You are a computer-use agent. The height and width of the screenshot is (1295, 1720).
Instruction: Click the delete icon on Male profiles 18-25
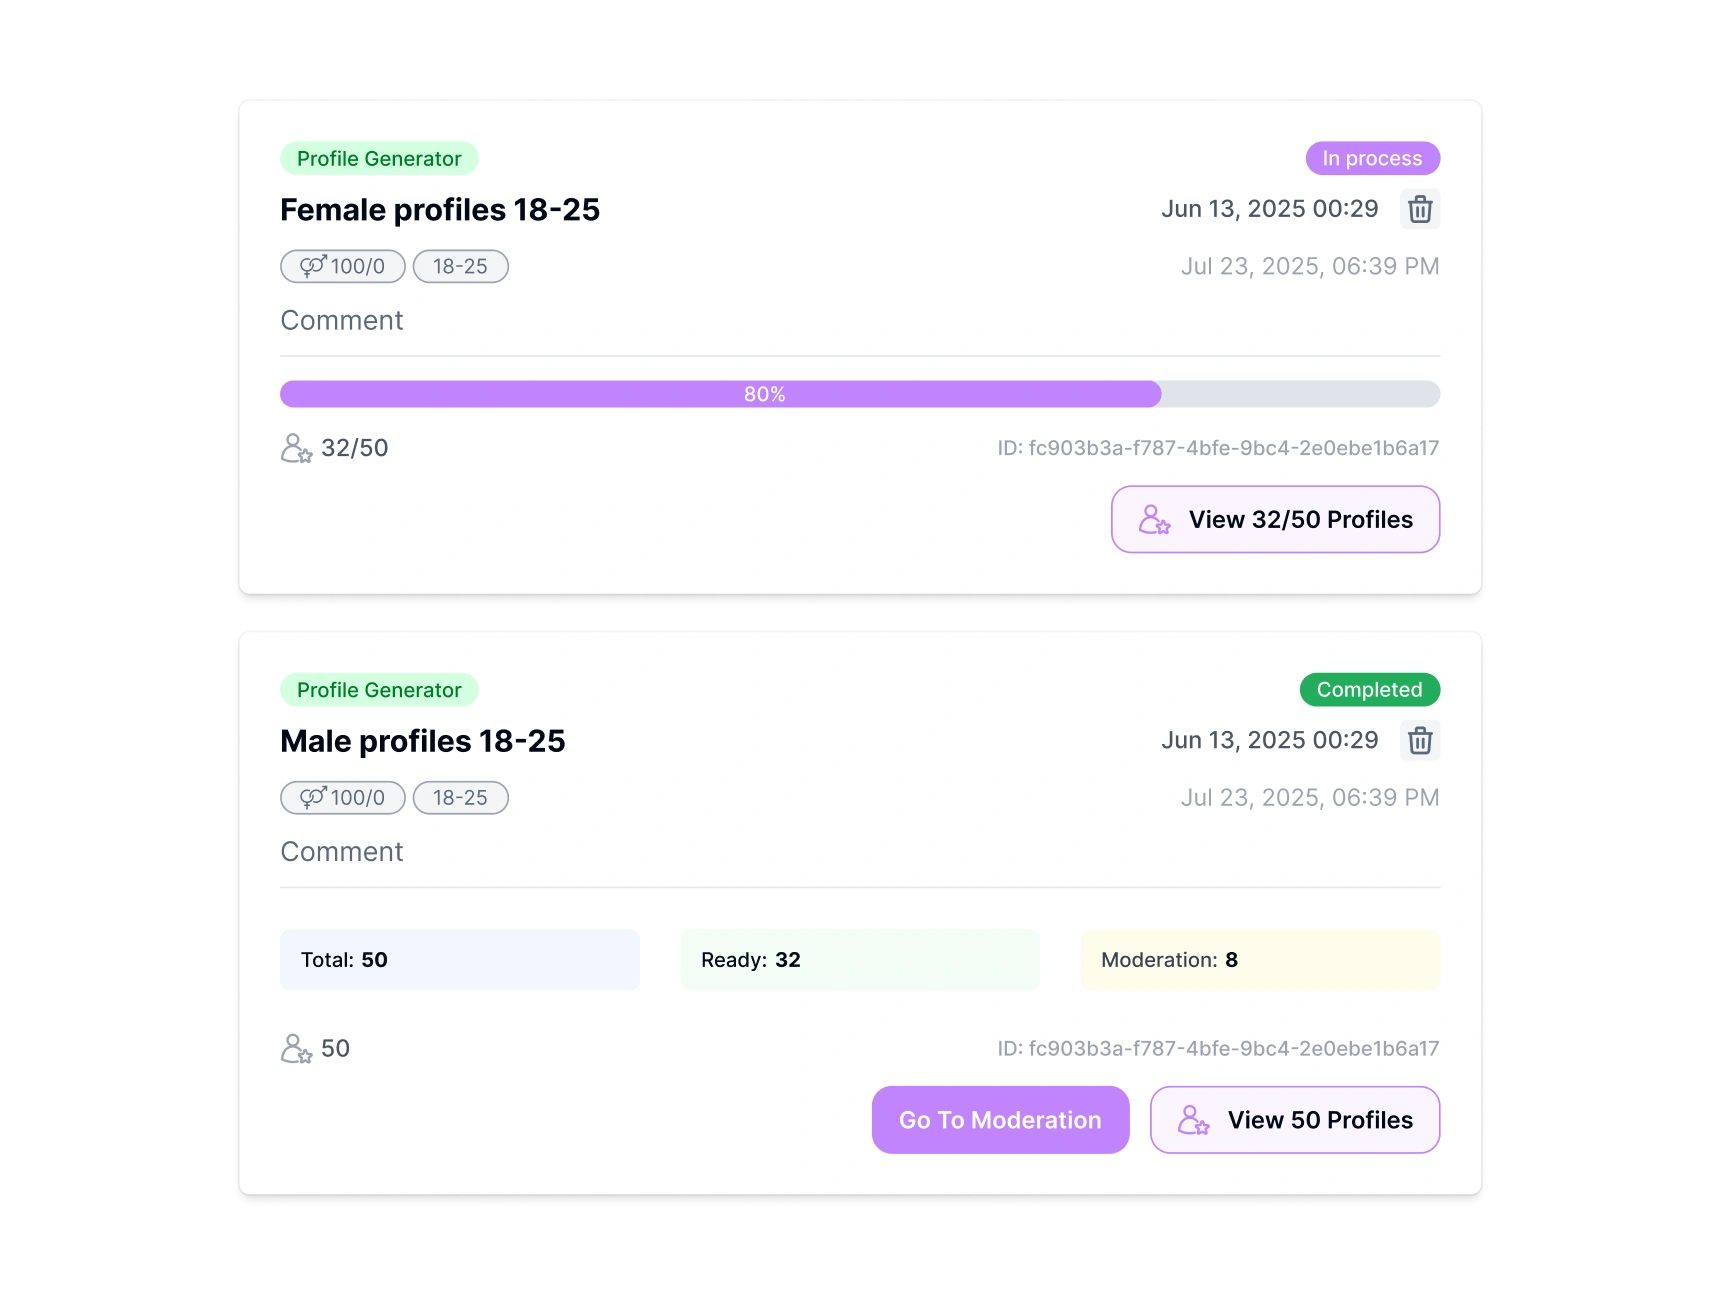pos(1420,741)
